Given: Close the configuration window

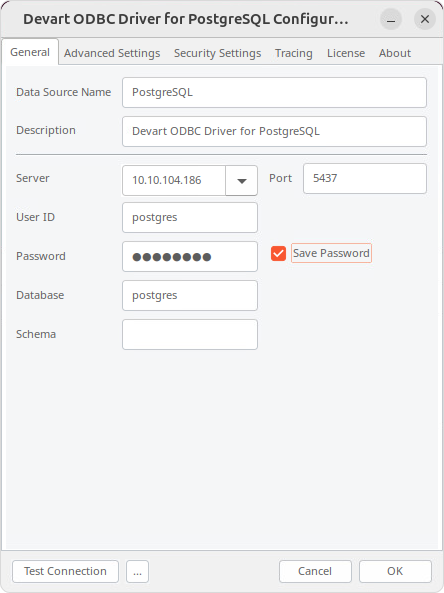Looking at the screenshot, I should (425, 19).
